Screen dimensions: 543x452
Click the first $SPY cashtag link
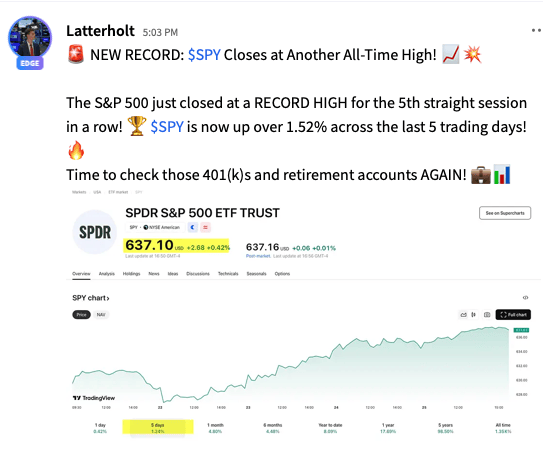click(204, 55)
